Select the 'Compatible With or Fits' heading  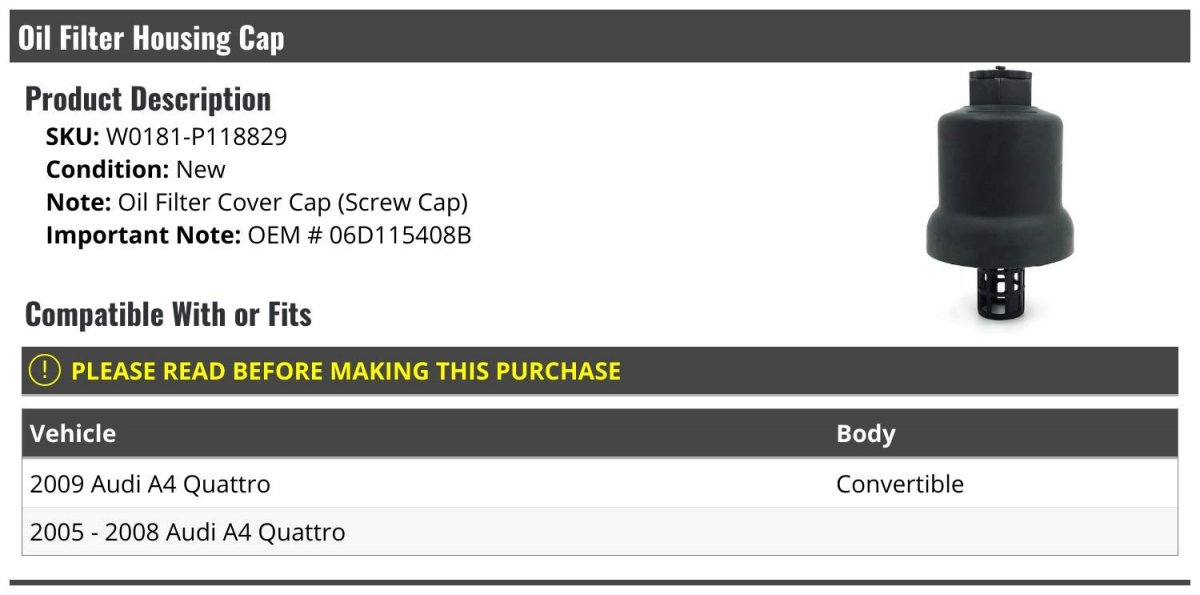(x=168, y=315)
